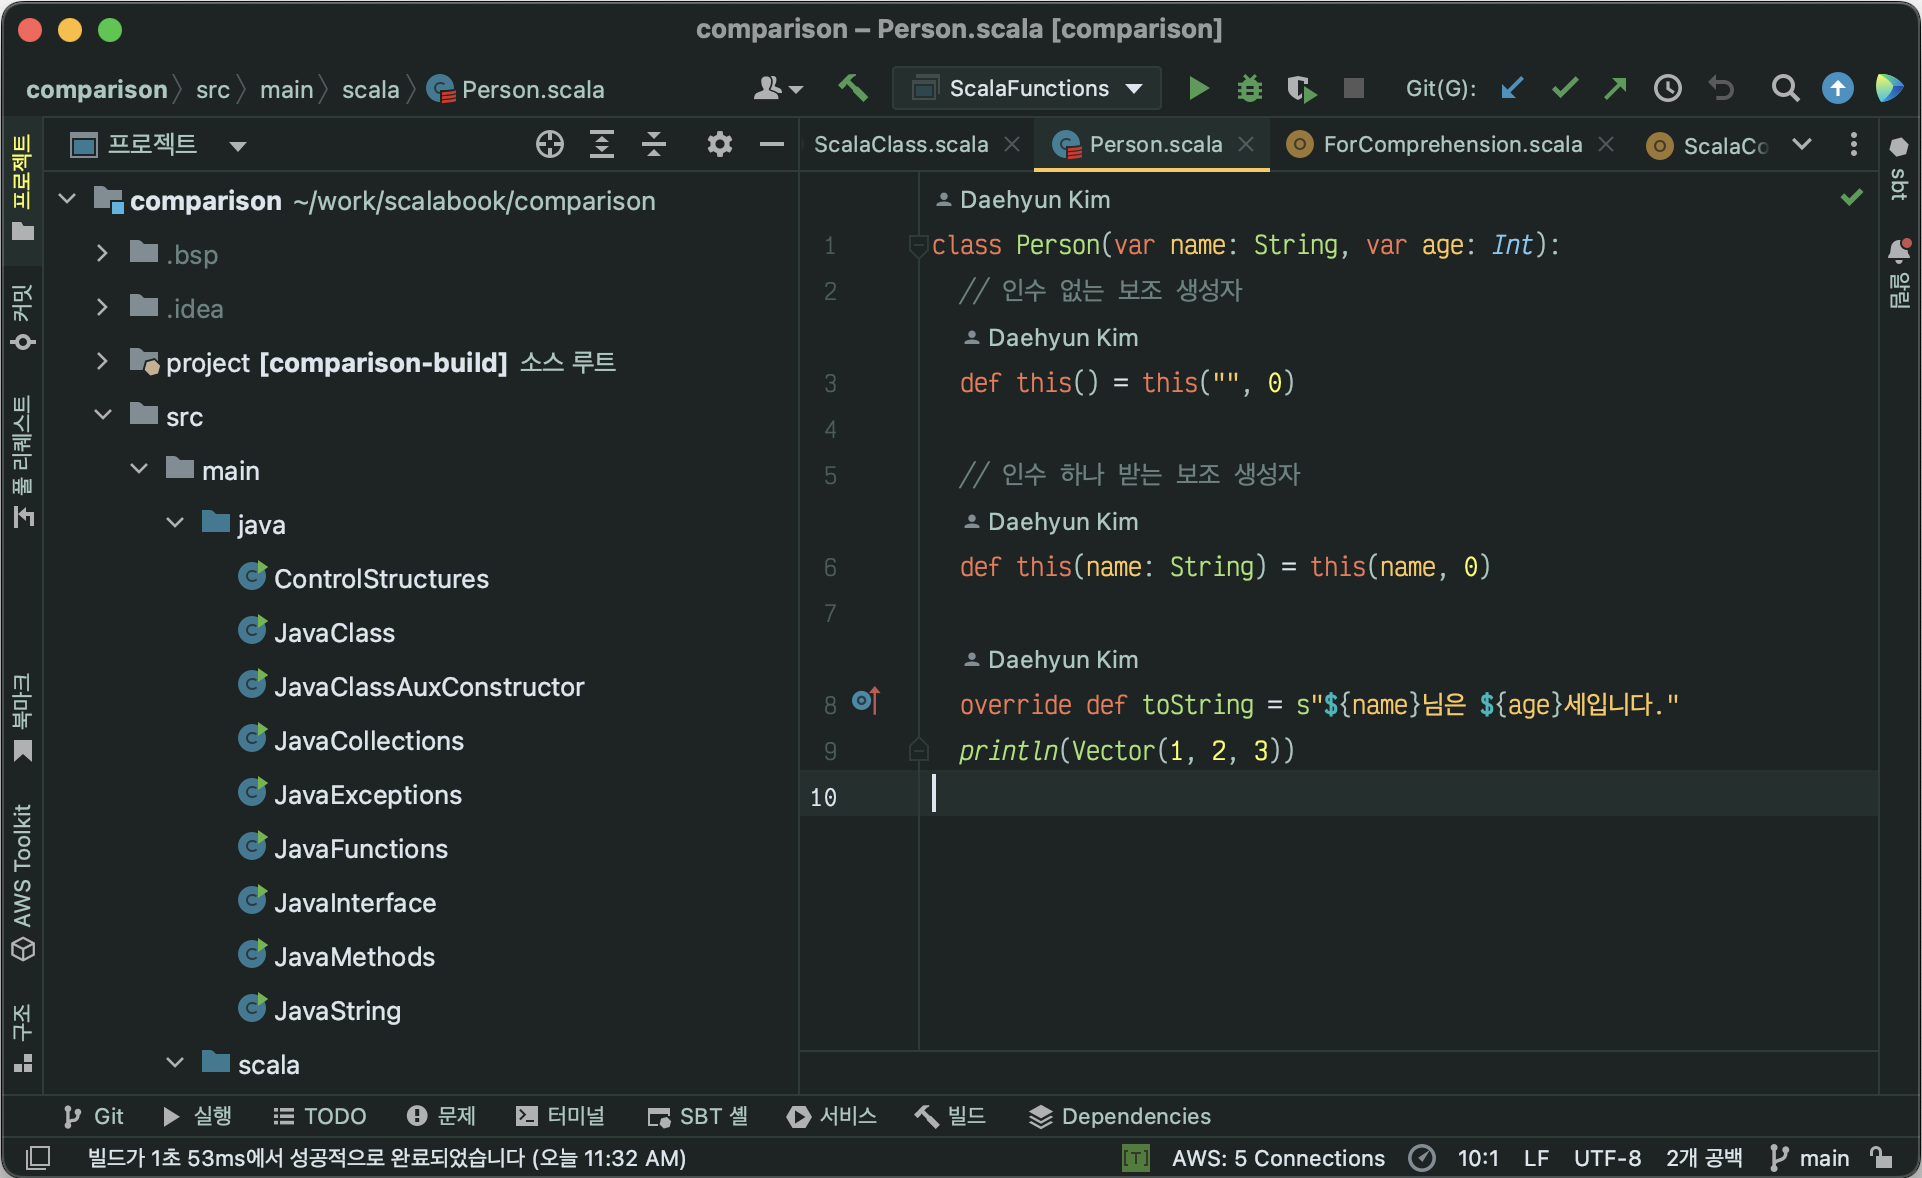
Task: Show hidden editor tabs chevron
Action: (1802, 145)
